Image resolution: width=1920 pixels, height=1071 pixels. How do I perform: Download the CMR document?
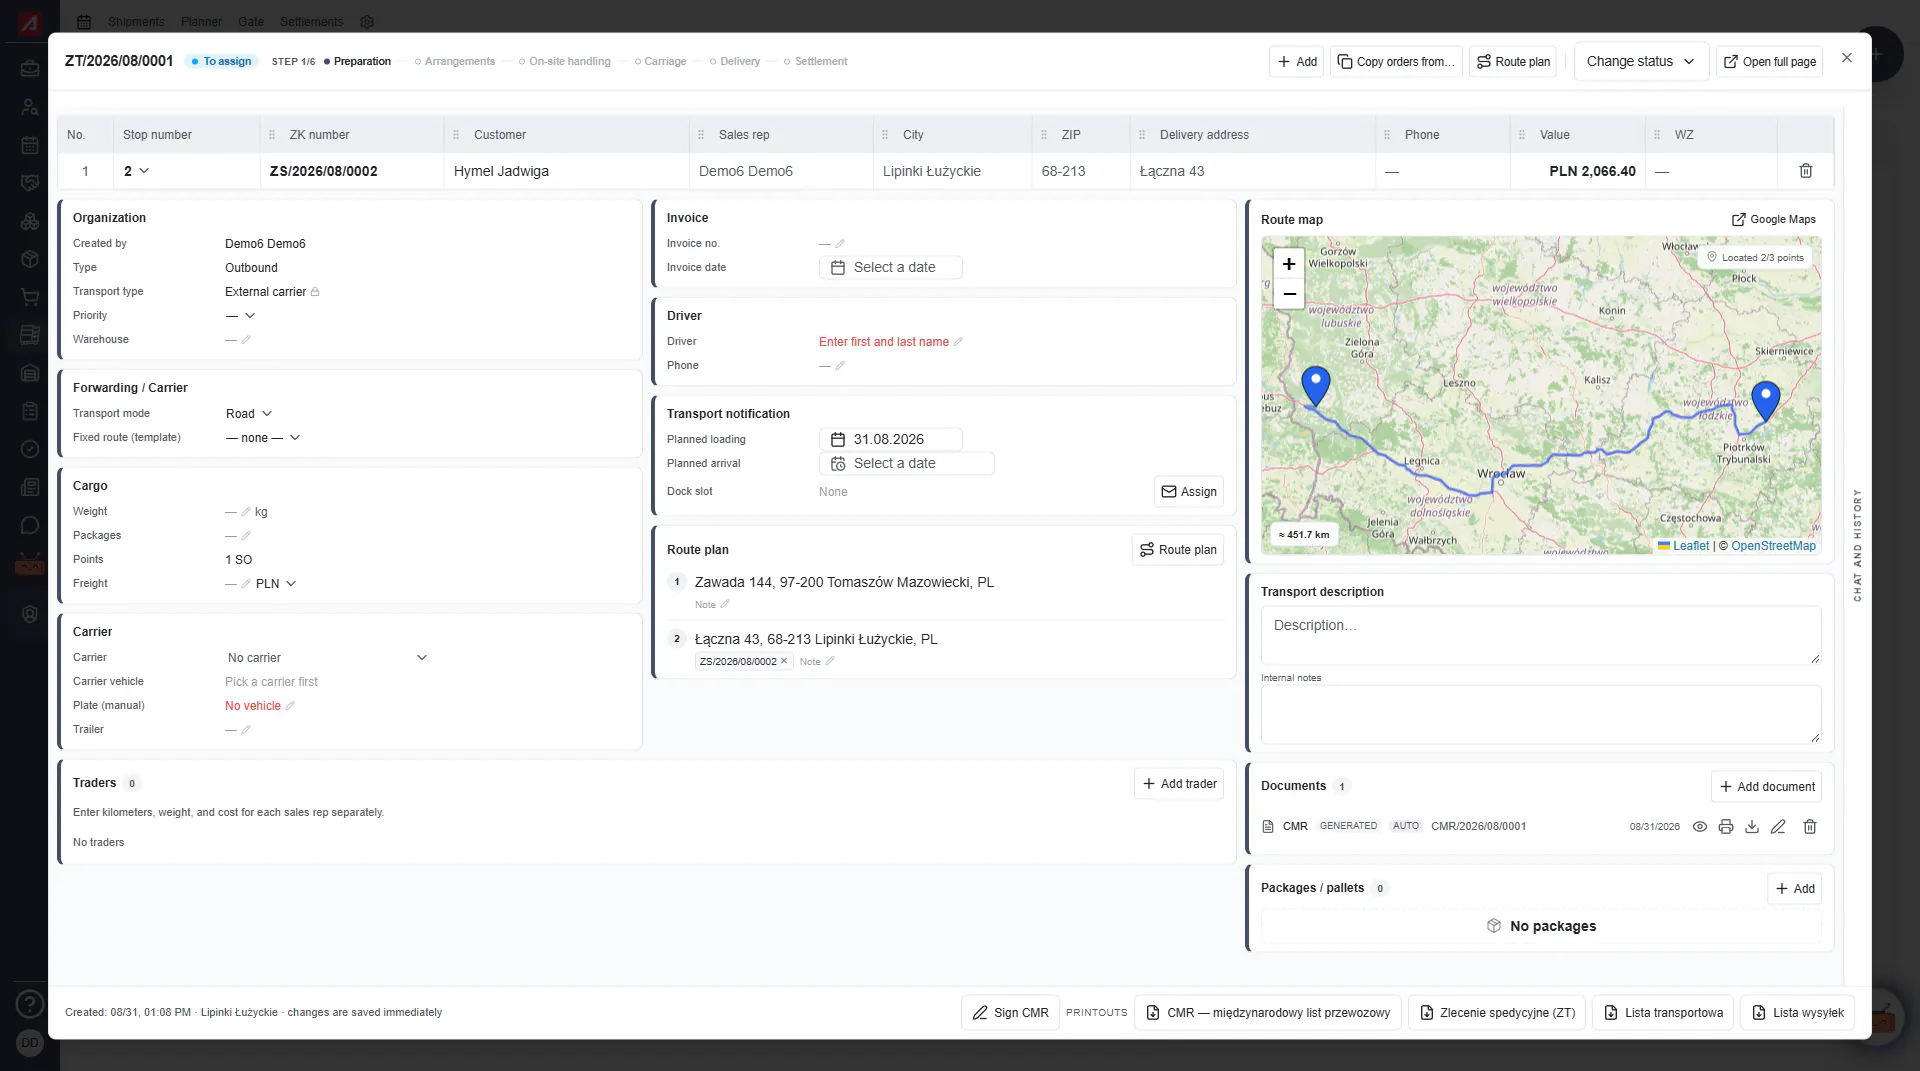1752,827
